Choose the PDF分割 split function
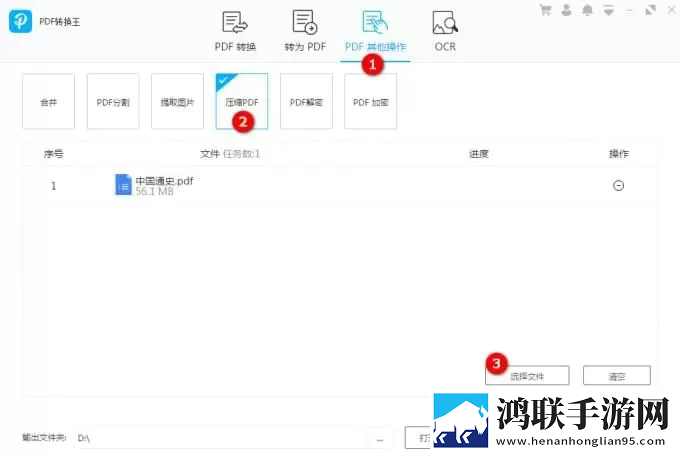680x453 pixels. (113, 101)
